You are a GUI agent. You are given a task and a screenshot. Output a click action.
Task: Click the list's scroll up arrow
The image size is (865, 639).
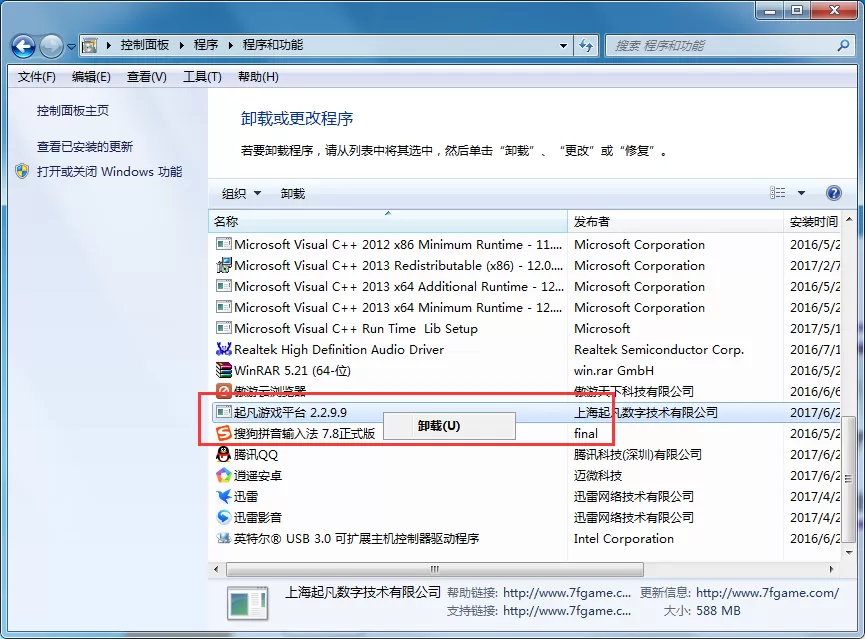tap(849, 220)
